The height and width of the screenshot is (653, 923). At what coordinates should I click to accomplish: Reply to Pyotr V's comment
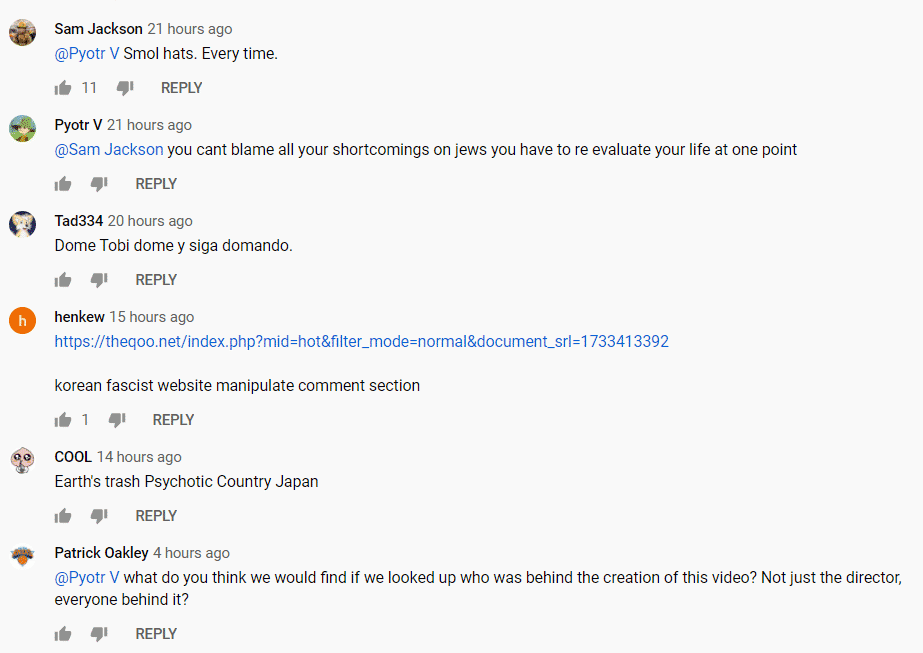156,184
